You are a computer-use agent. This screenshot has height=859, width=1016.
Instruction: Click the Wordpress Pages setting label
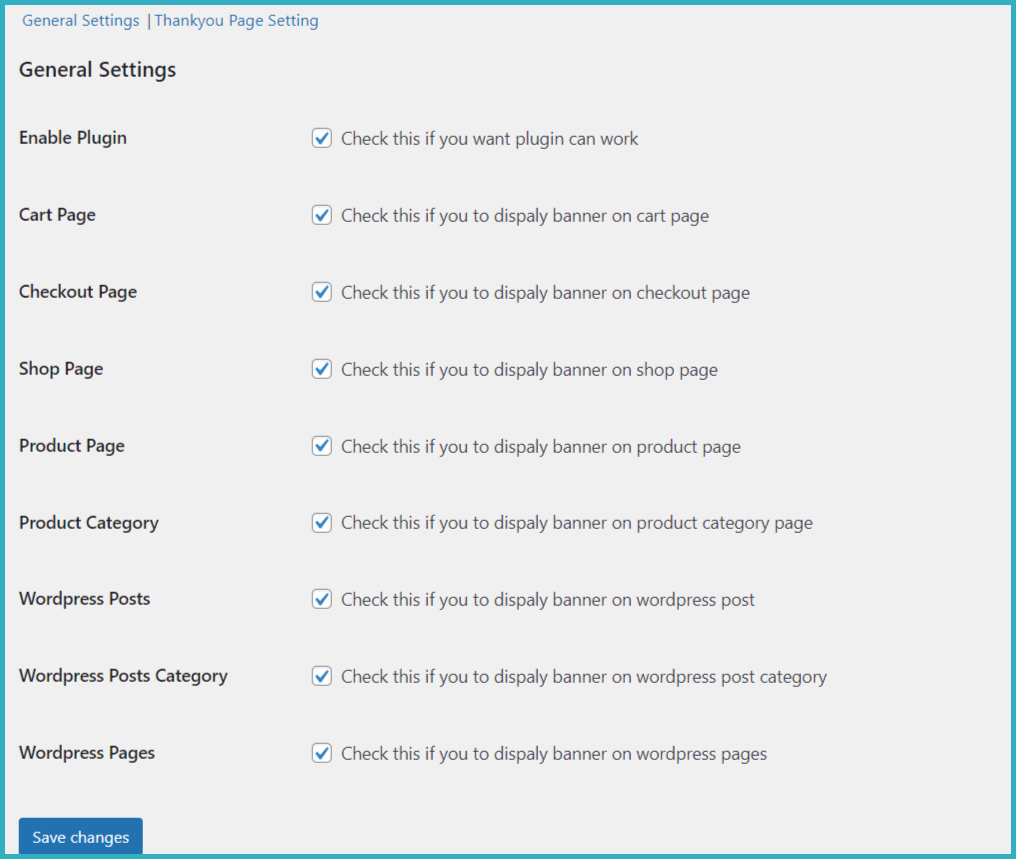(x=86, y=753)
